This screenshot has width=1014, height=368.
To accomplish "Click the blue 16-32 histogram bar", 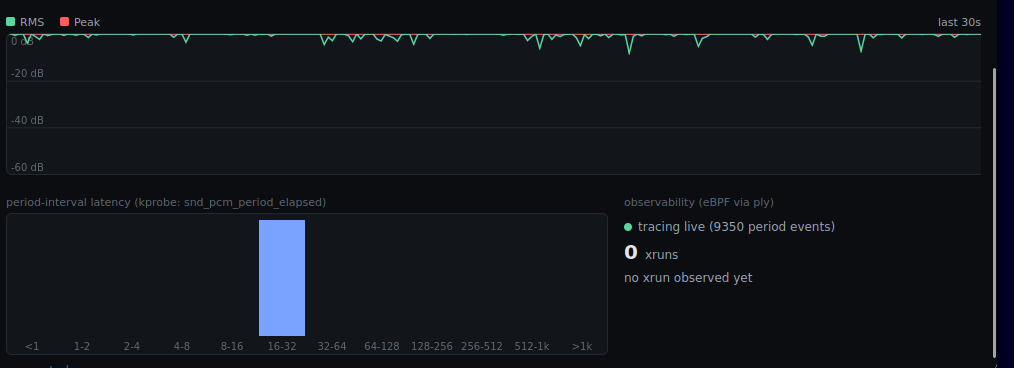I will [282, 278].
